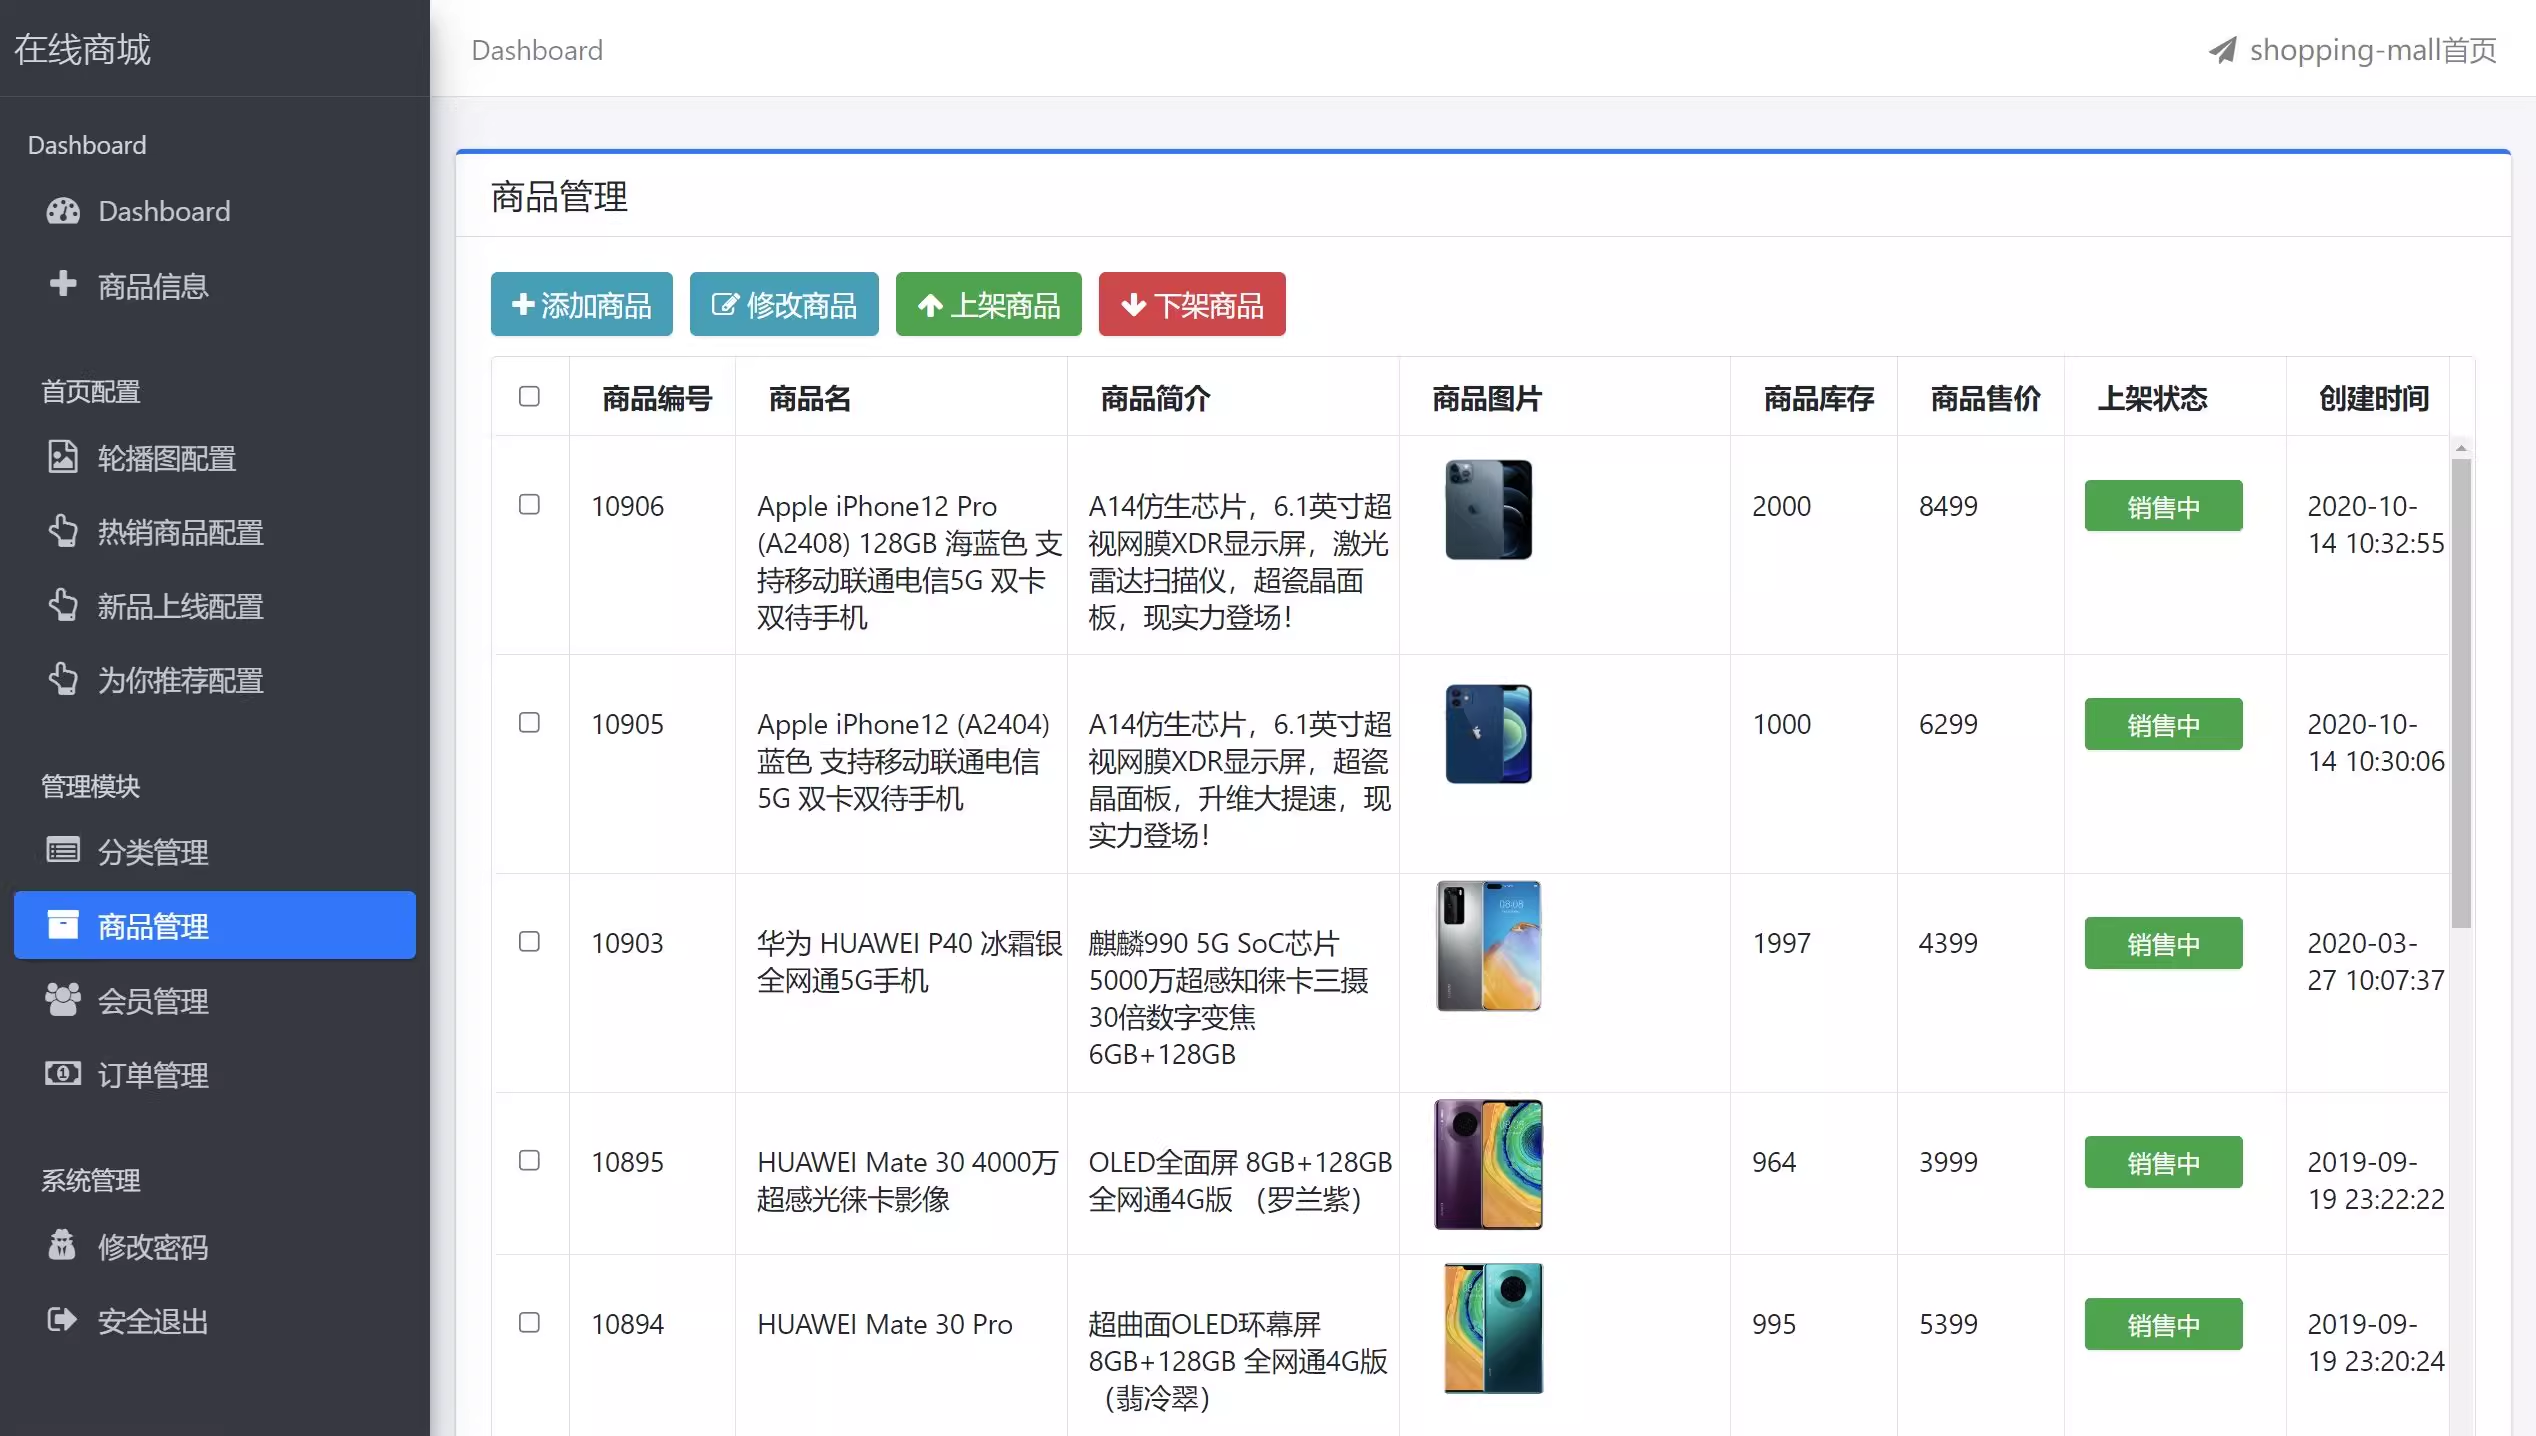Click the 销售中 status for product 10905
This screenshot has height=1436, width=2536.
[x=2163, y=724]
